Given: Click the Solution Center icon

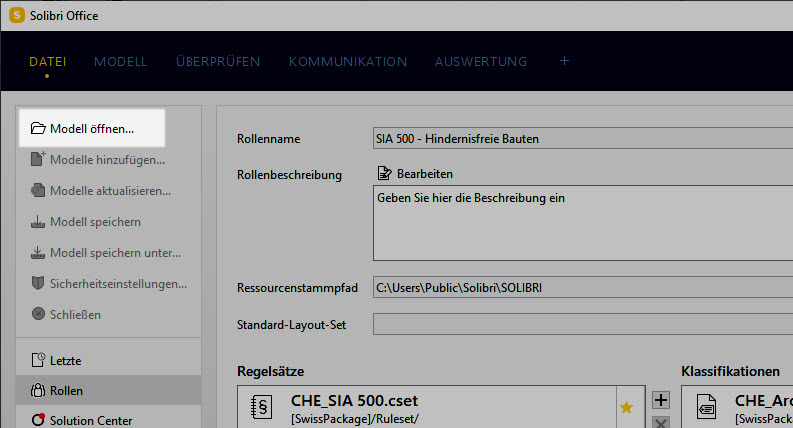Looking at the screenshot, I should [38, 419].
